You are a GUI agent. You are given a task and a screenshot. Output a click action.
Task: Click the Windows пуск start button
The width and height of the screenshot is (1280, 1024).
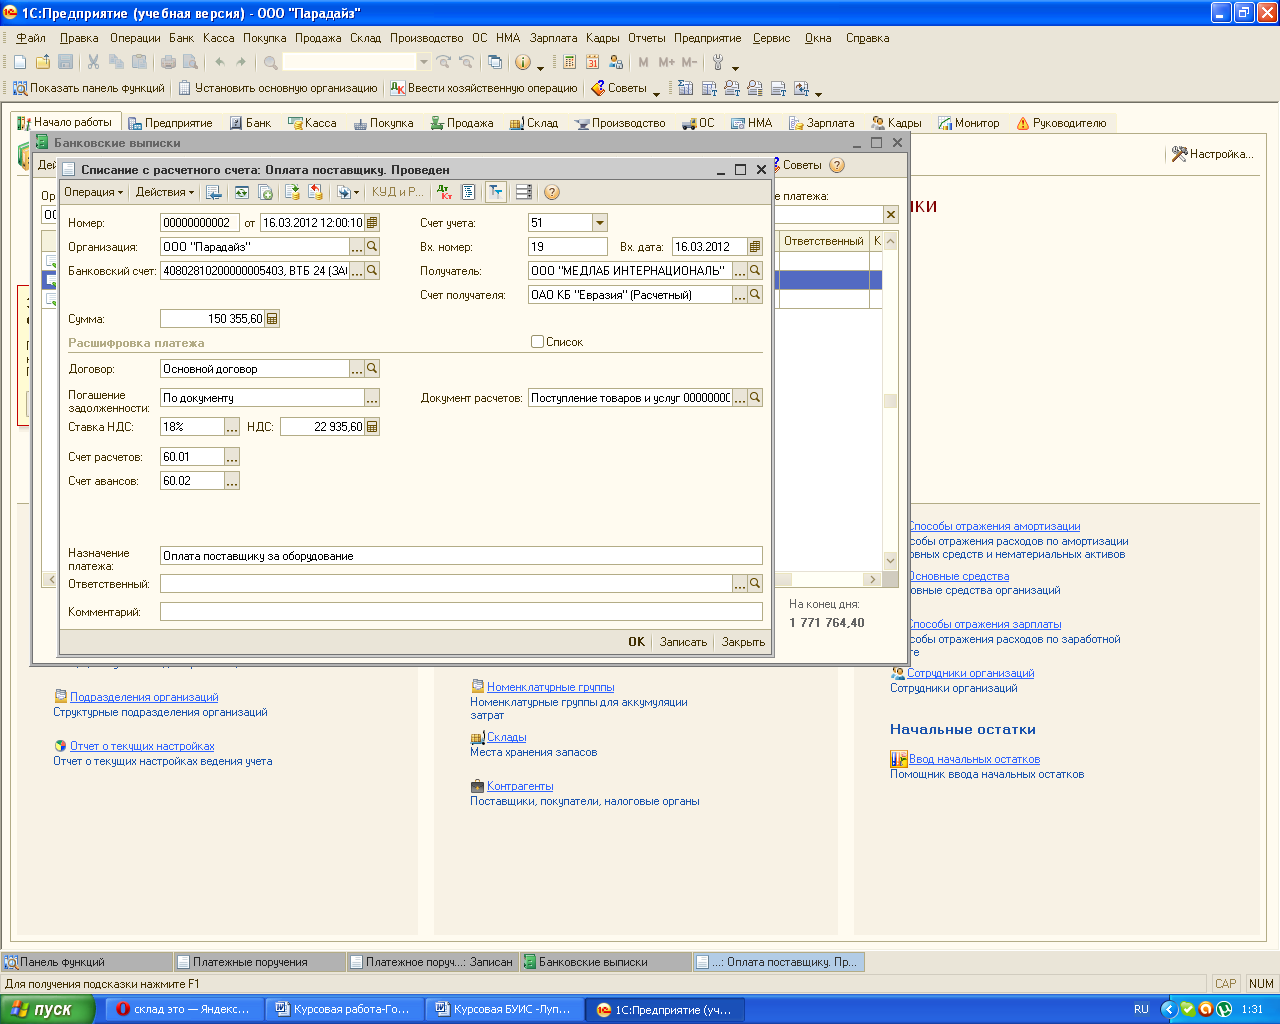(47, 1010)
